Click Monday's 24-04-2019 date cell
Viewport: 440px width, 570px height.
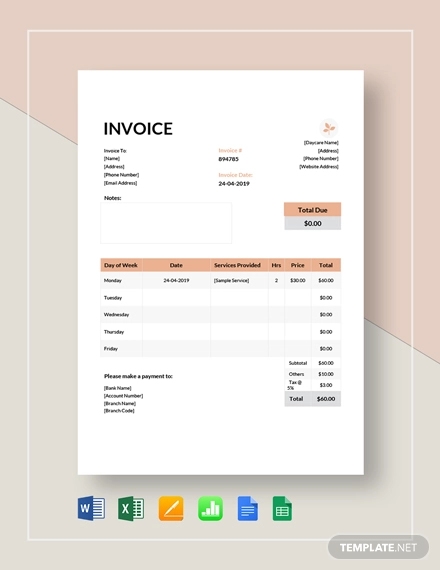[176, 281]
